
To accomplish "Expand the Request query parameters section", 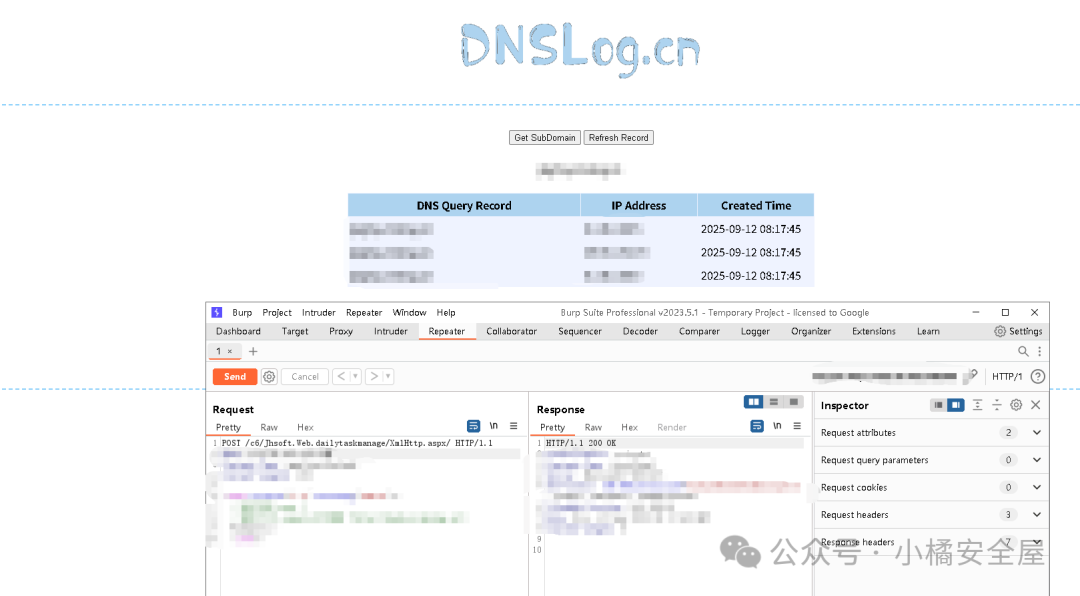I will tap(1037, 460).
